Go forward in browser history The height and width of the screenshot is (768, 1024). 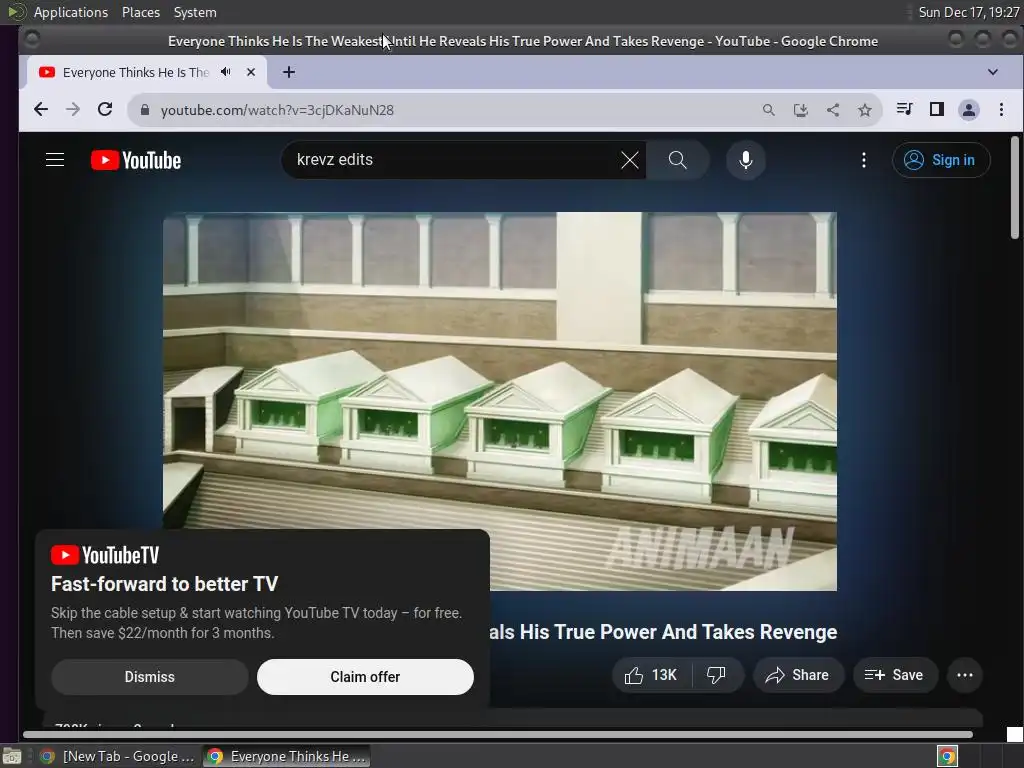(x=72, y=110)
